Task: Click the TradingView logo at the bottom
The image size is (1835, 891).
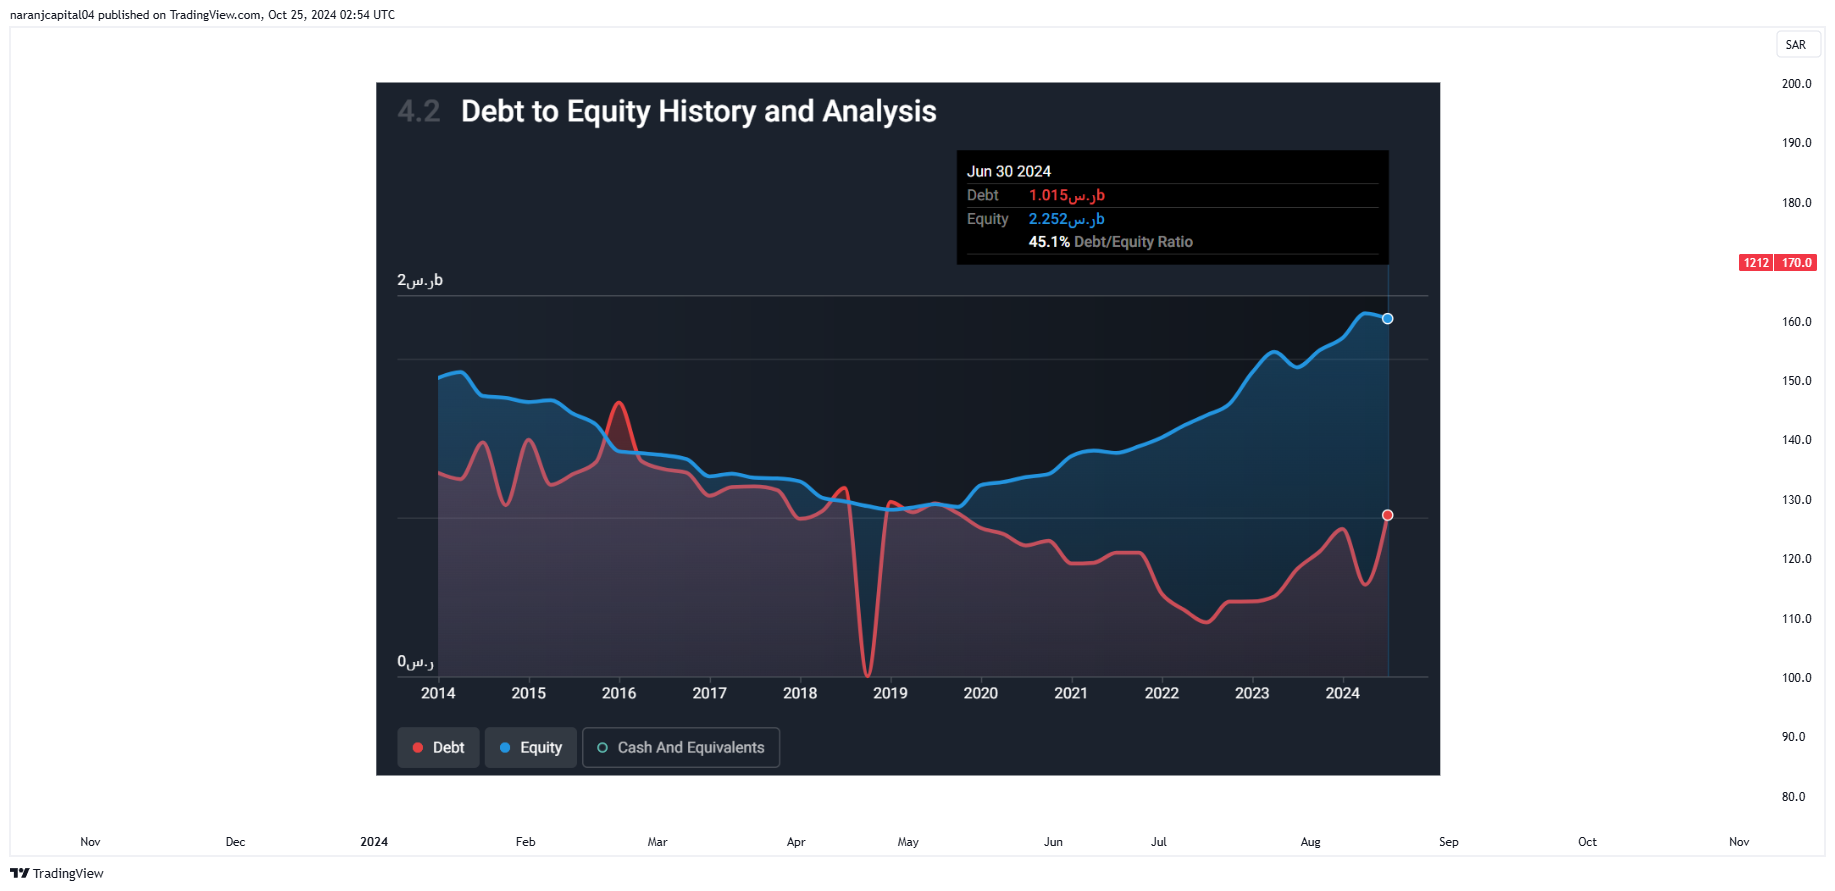Action: pyautogui.click(x=57, y=873)
